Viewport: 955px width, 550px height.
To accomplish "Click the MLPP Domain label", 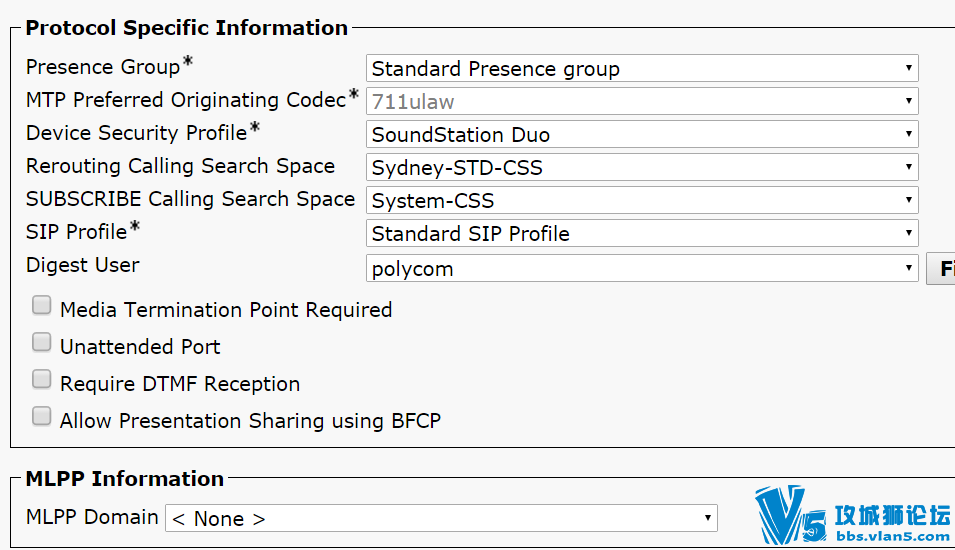I will pyautogui.click(x=92, y=517).
